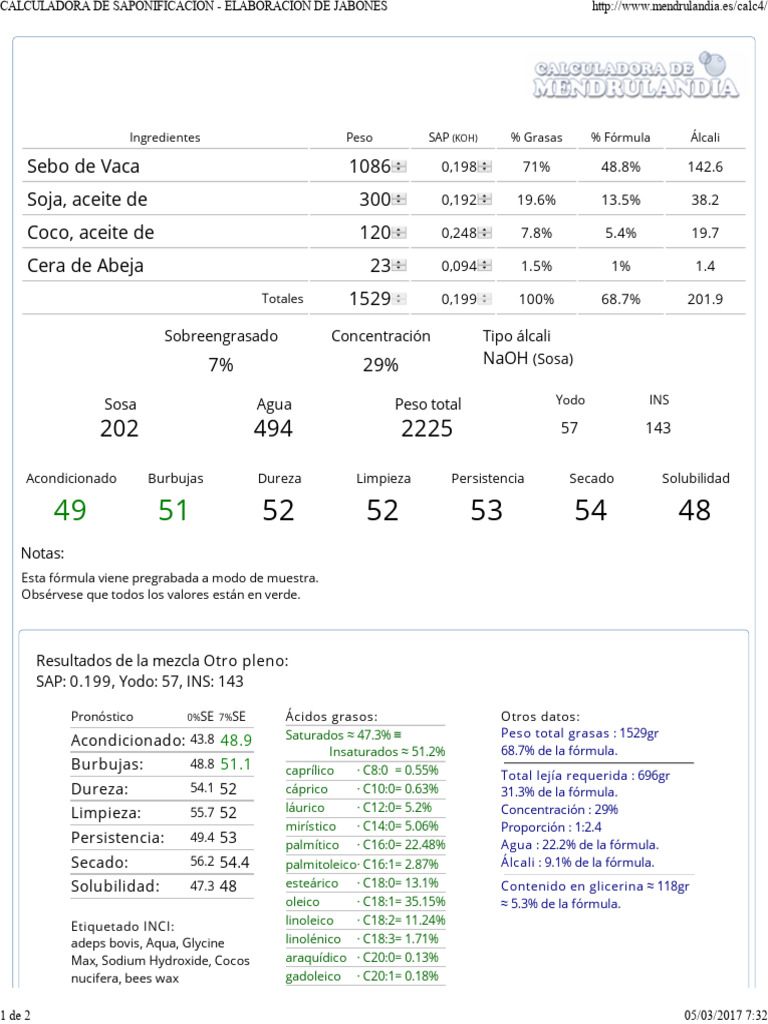This screenshot has width=768, height=1024.
Task: Select the Soja, aceite de ingredient
Action: pyautogui.click(x=87, y=200)
